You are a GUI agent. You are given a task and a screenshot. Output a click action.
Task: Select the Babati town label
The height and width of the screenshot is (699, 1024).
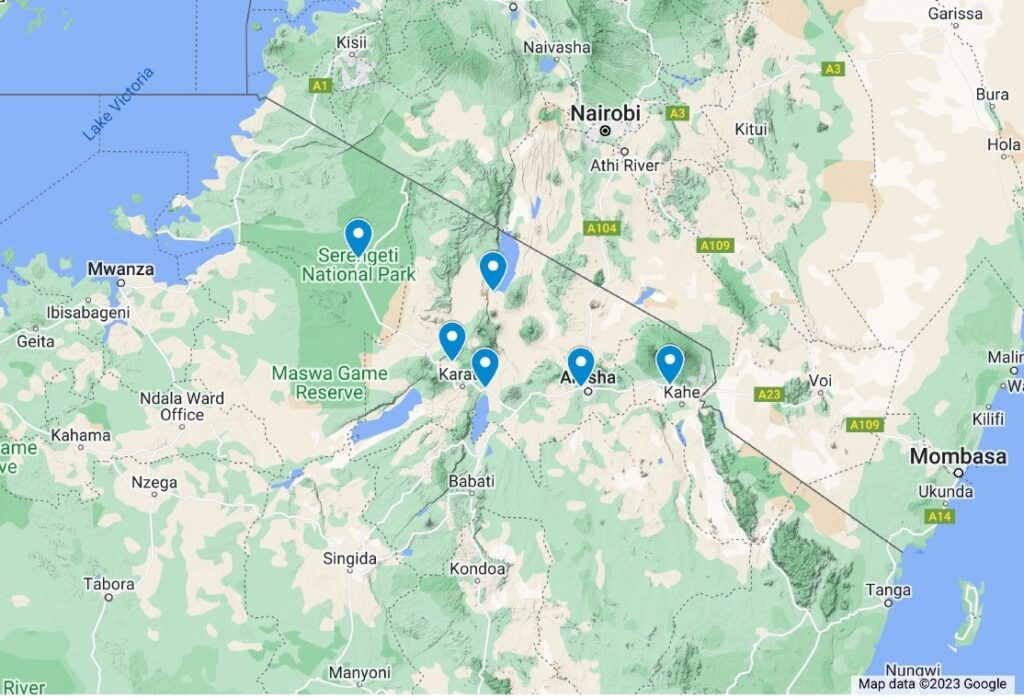click(x=471, y=481)
